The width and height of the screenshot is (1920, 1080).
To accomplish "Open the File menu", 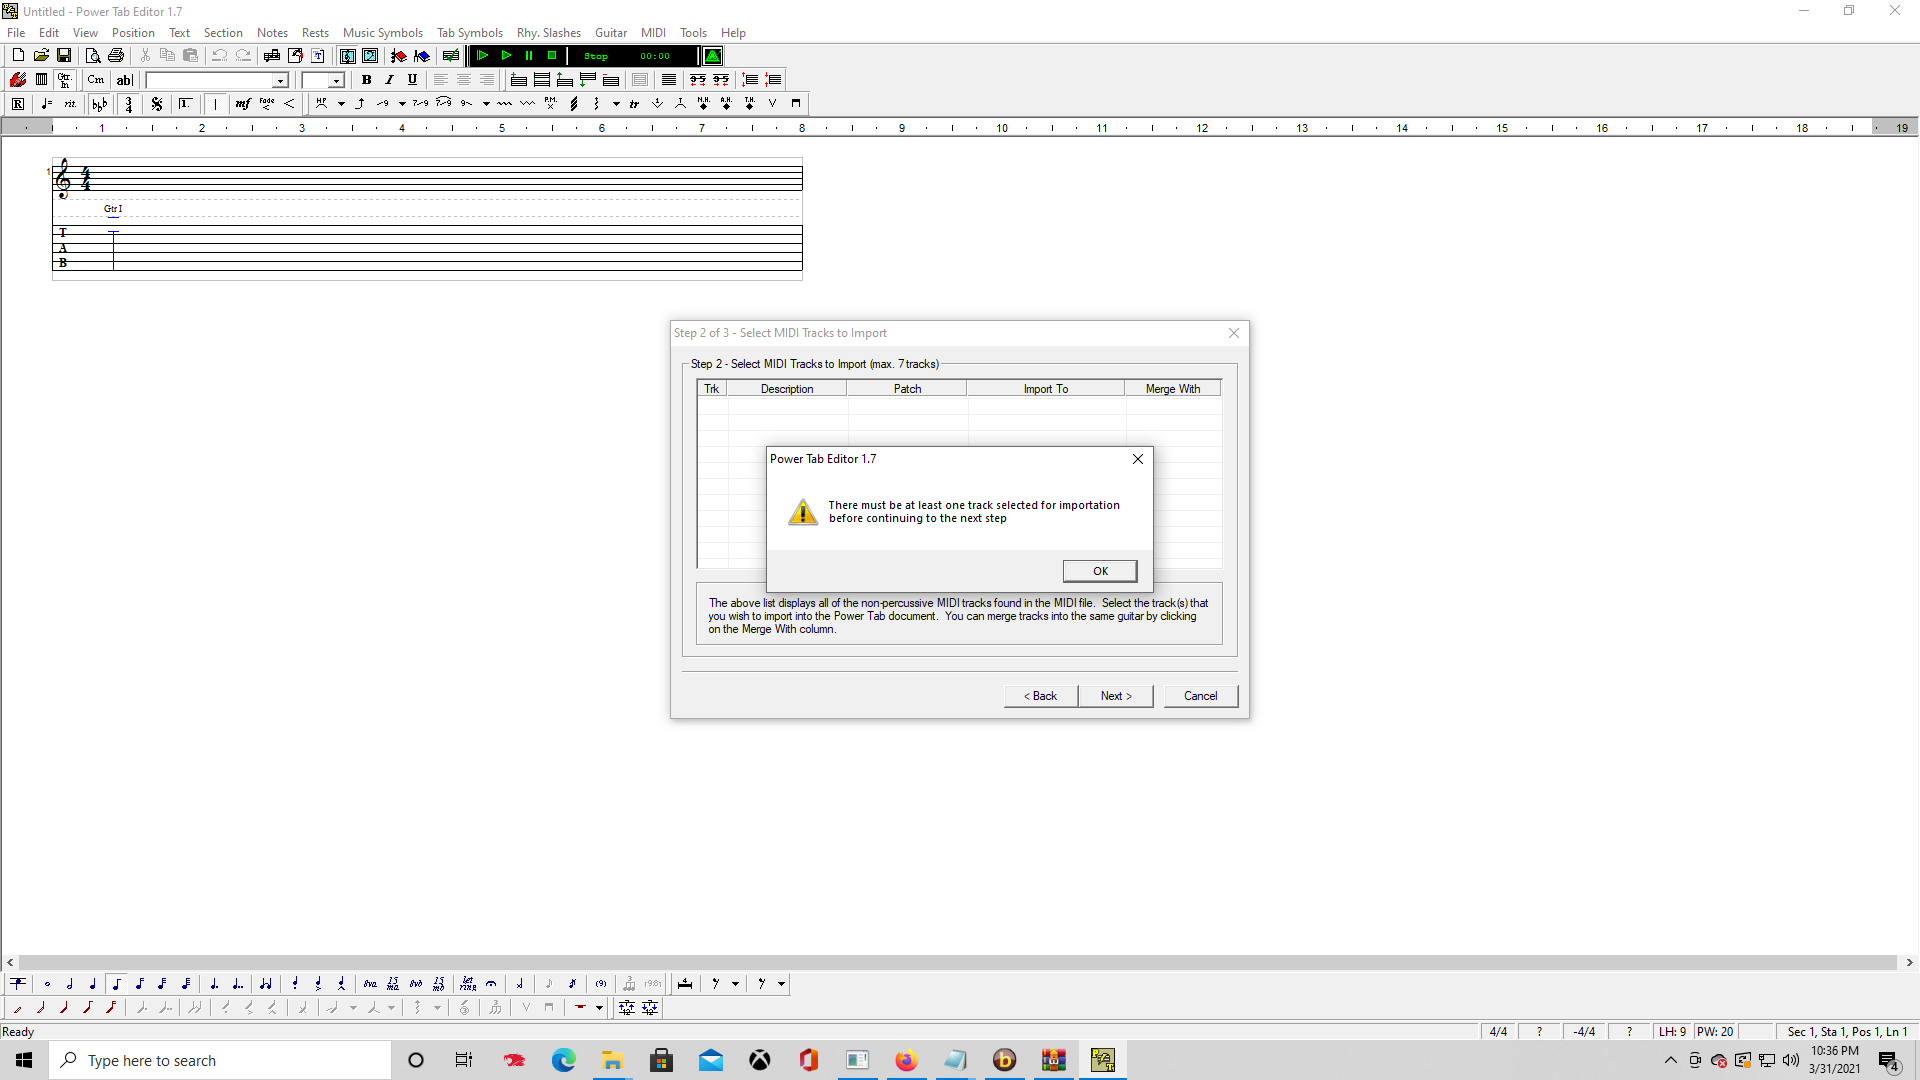I will click(16, 32).
